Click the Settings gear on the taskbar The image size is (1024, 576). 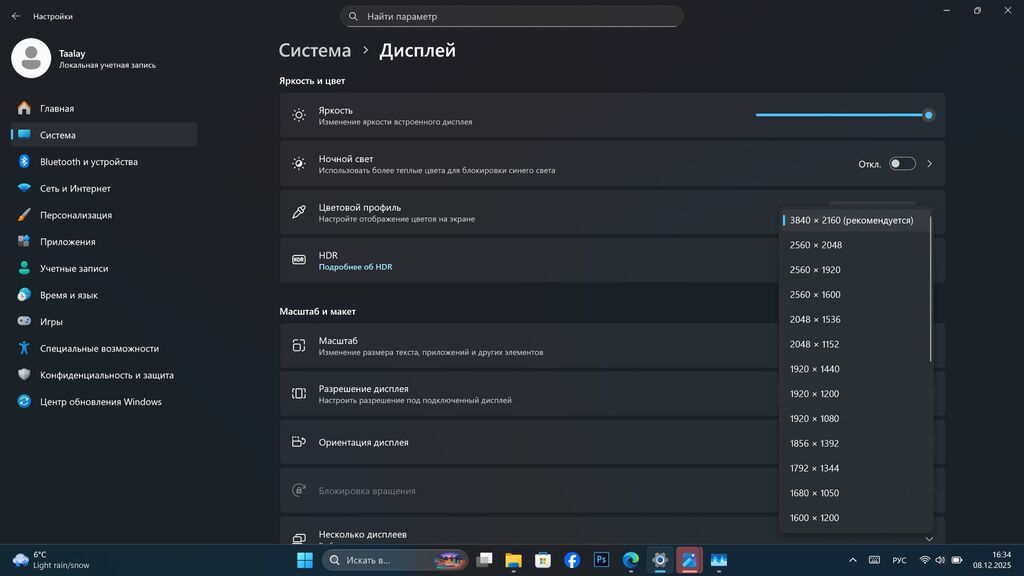660,560
